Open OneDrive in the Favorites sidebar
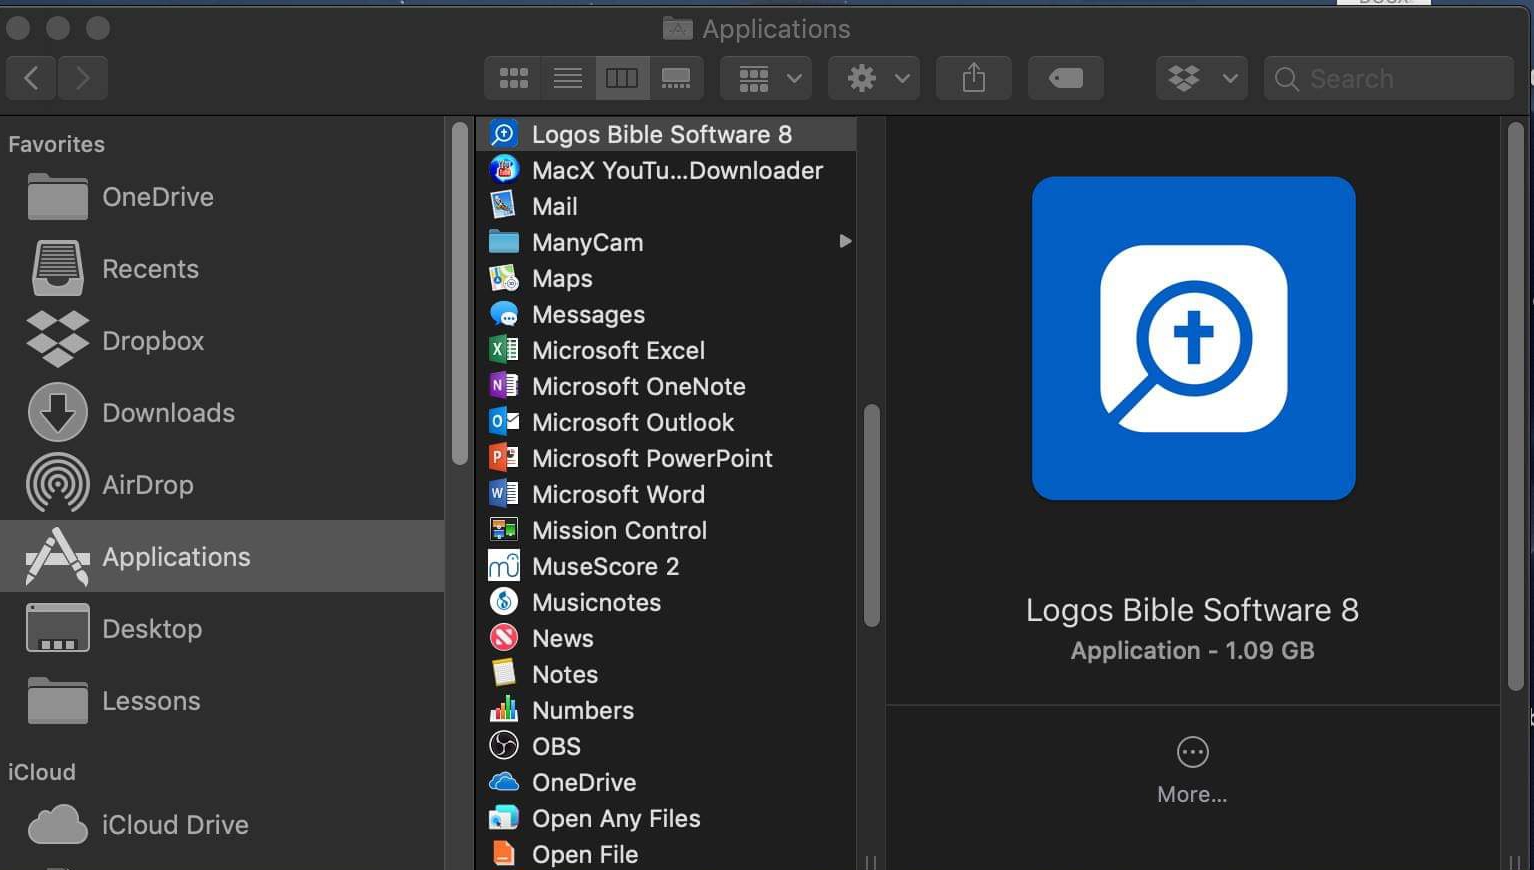The image size is (1534, 870). (x=222, y=197)
